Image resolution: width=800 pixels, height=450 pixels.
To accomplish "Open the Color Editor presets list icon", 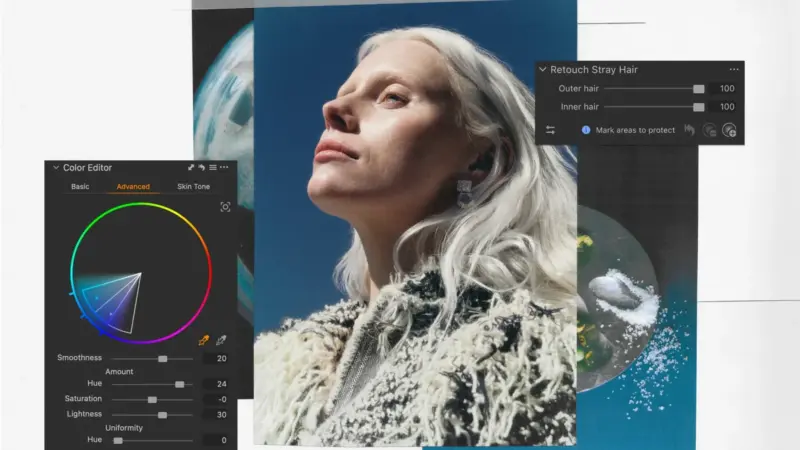I will 213,167.
